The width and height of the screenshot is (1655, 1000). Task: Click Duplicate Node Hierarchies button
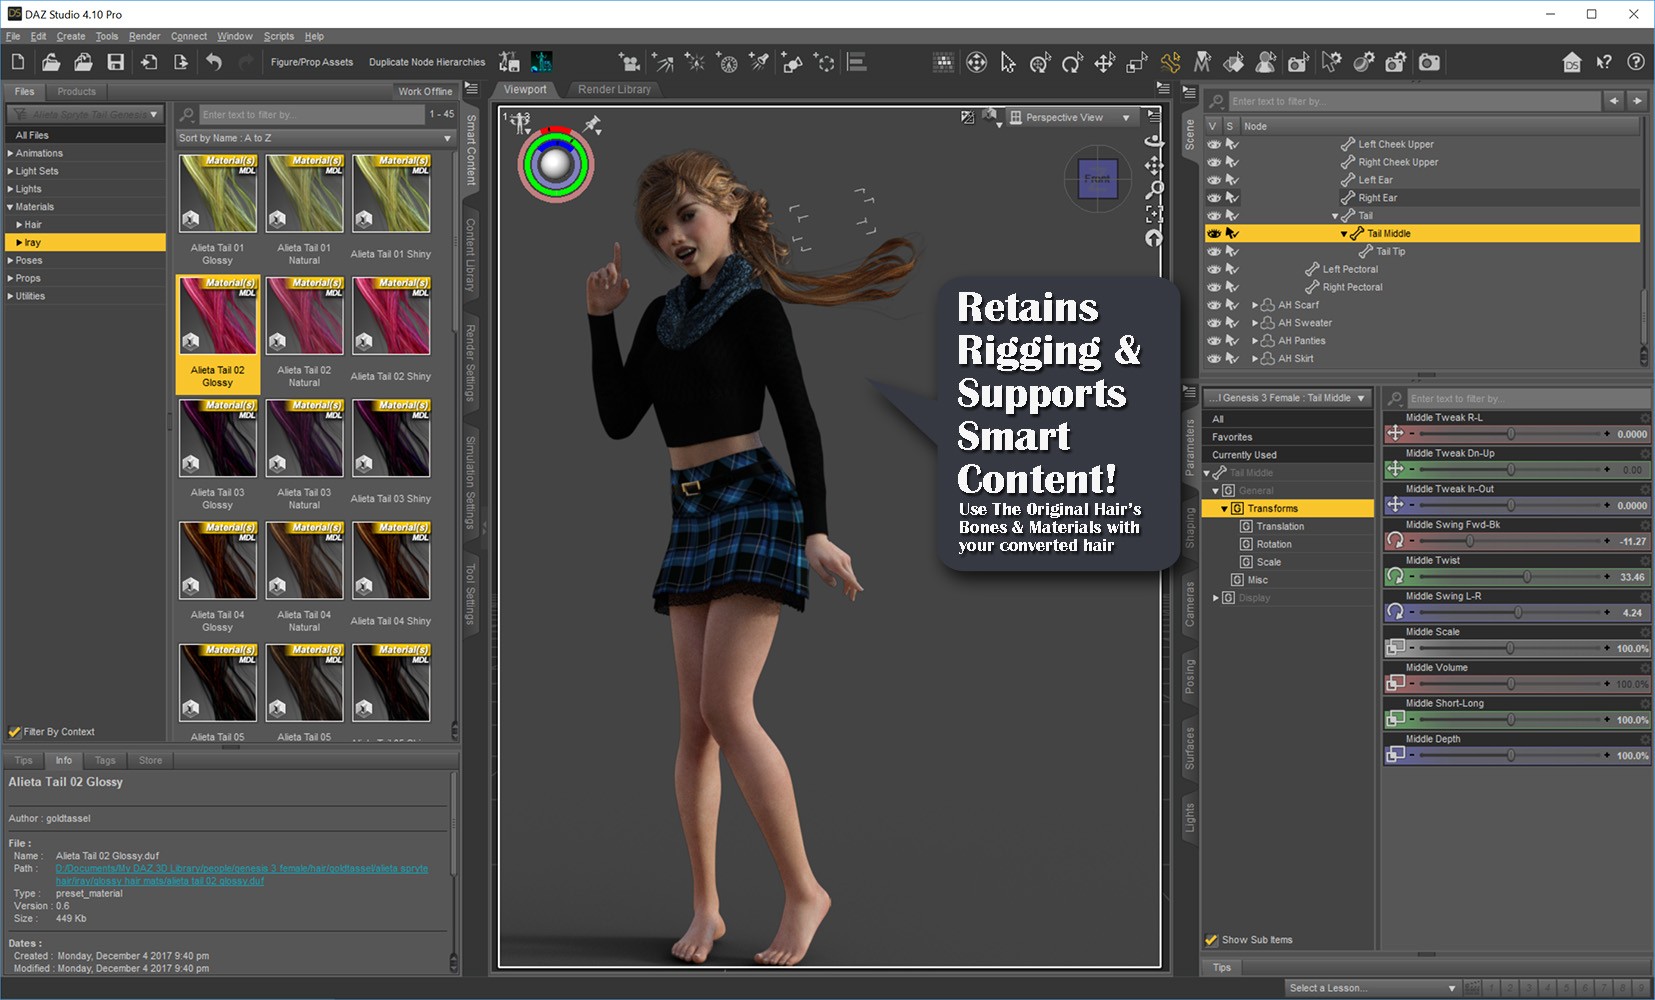point(427,62)
